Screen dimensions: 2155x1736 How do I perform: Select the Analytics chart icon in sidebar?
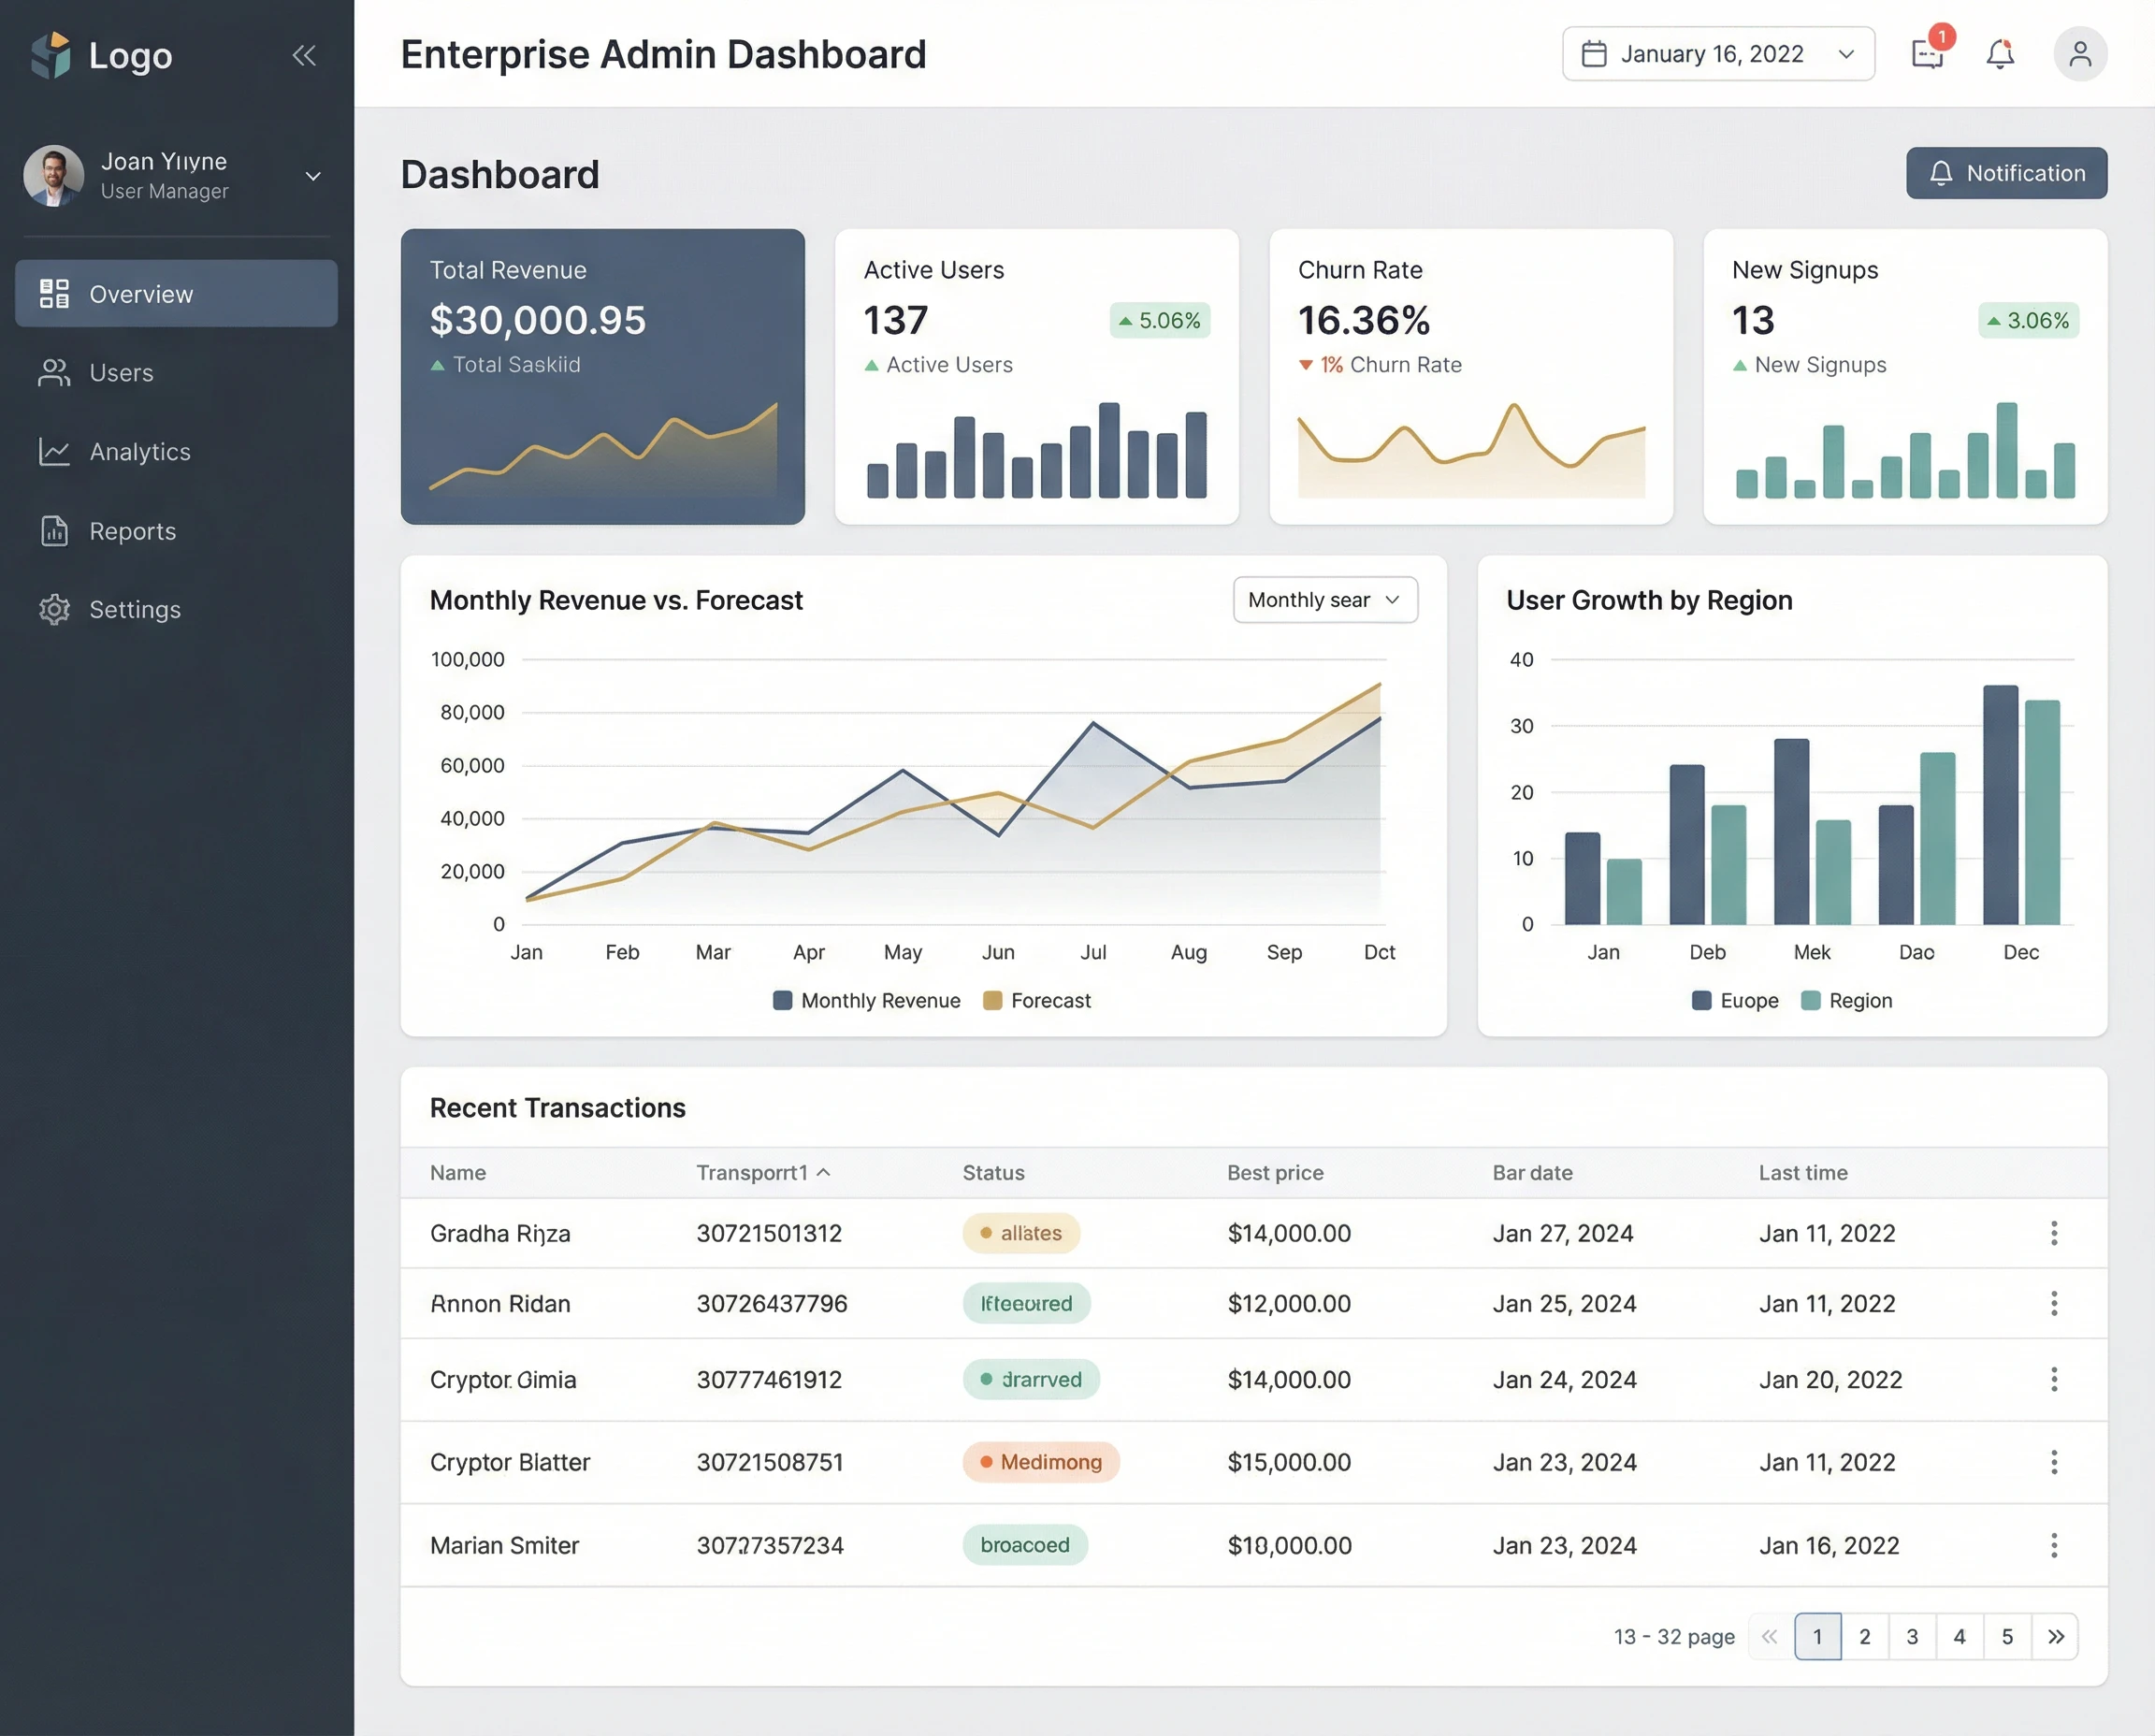point(53,452)
